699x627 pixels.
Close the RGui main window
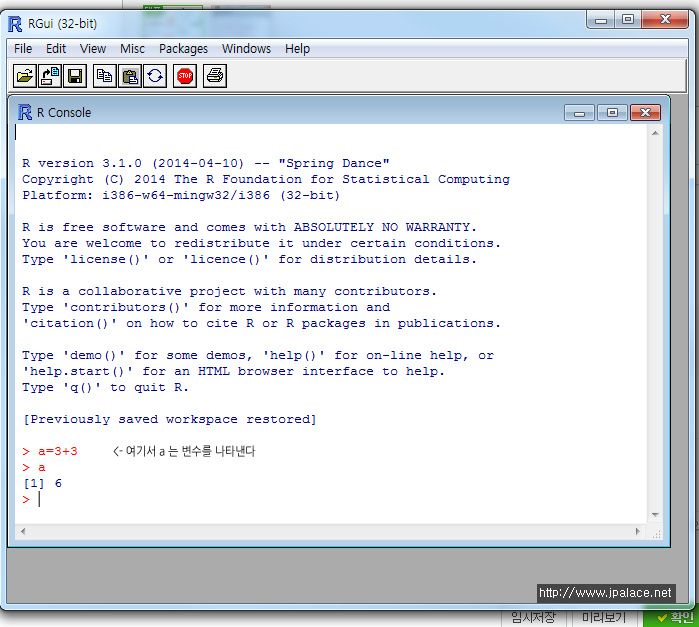coord(665,20)
